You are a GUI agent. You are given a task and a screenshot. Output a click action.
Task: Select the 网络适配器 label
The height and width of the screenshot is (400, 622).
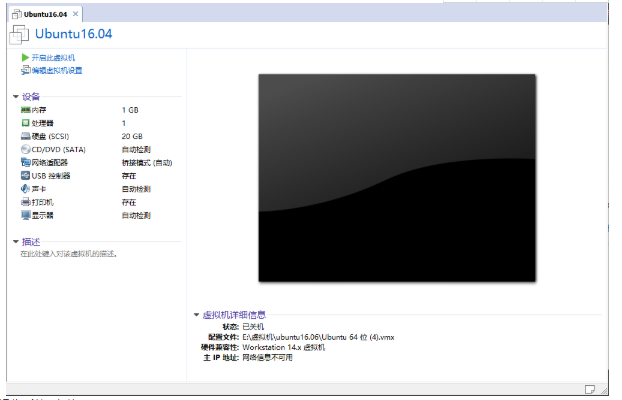click(50, 162)
